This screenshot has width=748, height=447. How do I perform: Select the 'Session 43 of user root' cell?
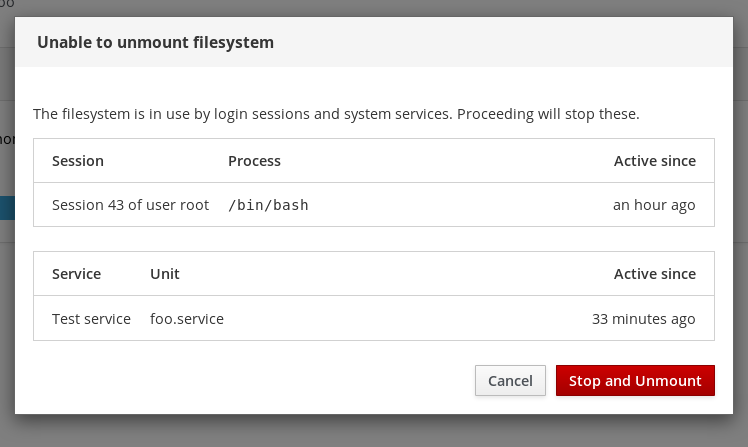coord(130,205)
